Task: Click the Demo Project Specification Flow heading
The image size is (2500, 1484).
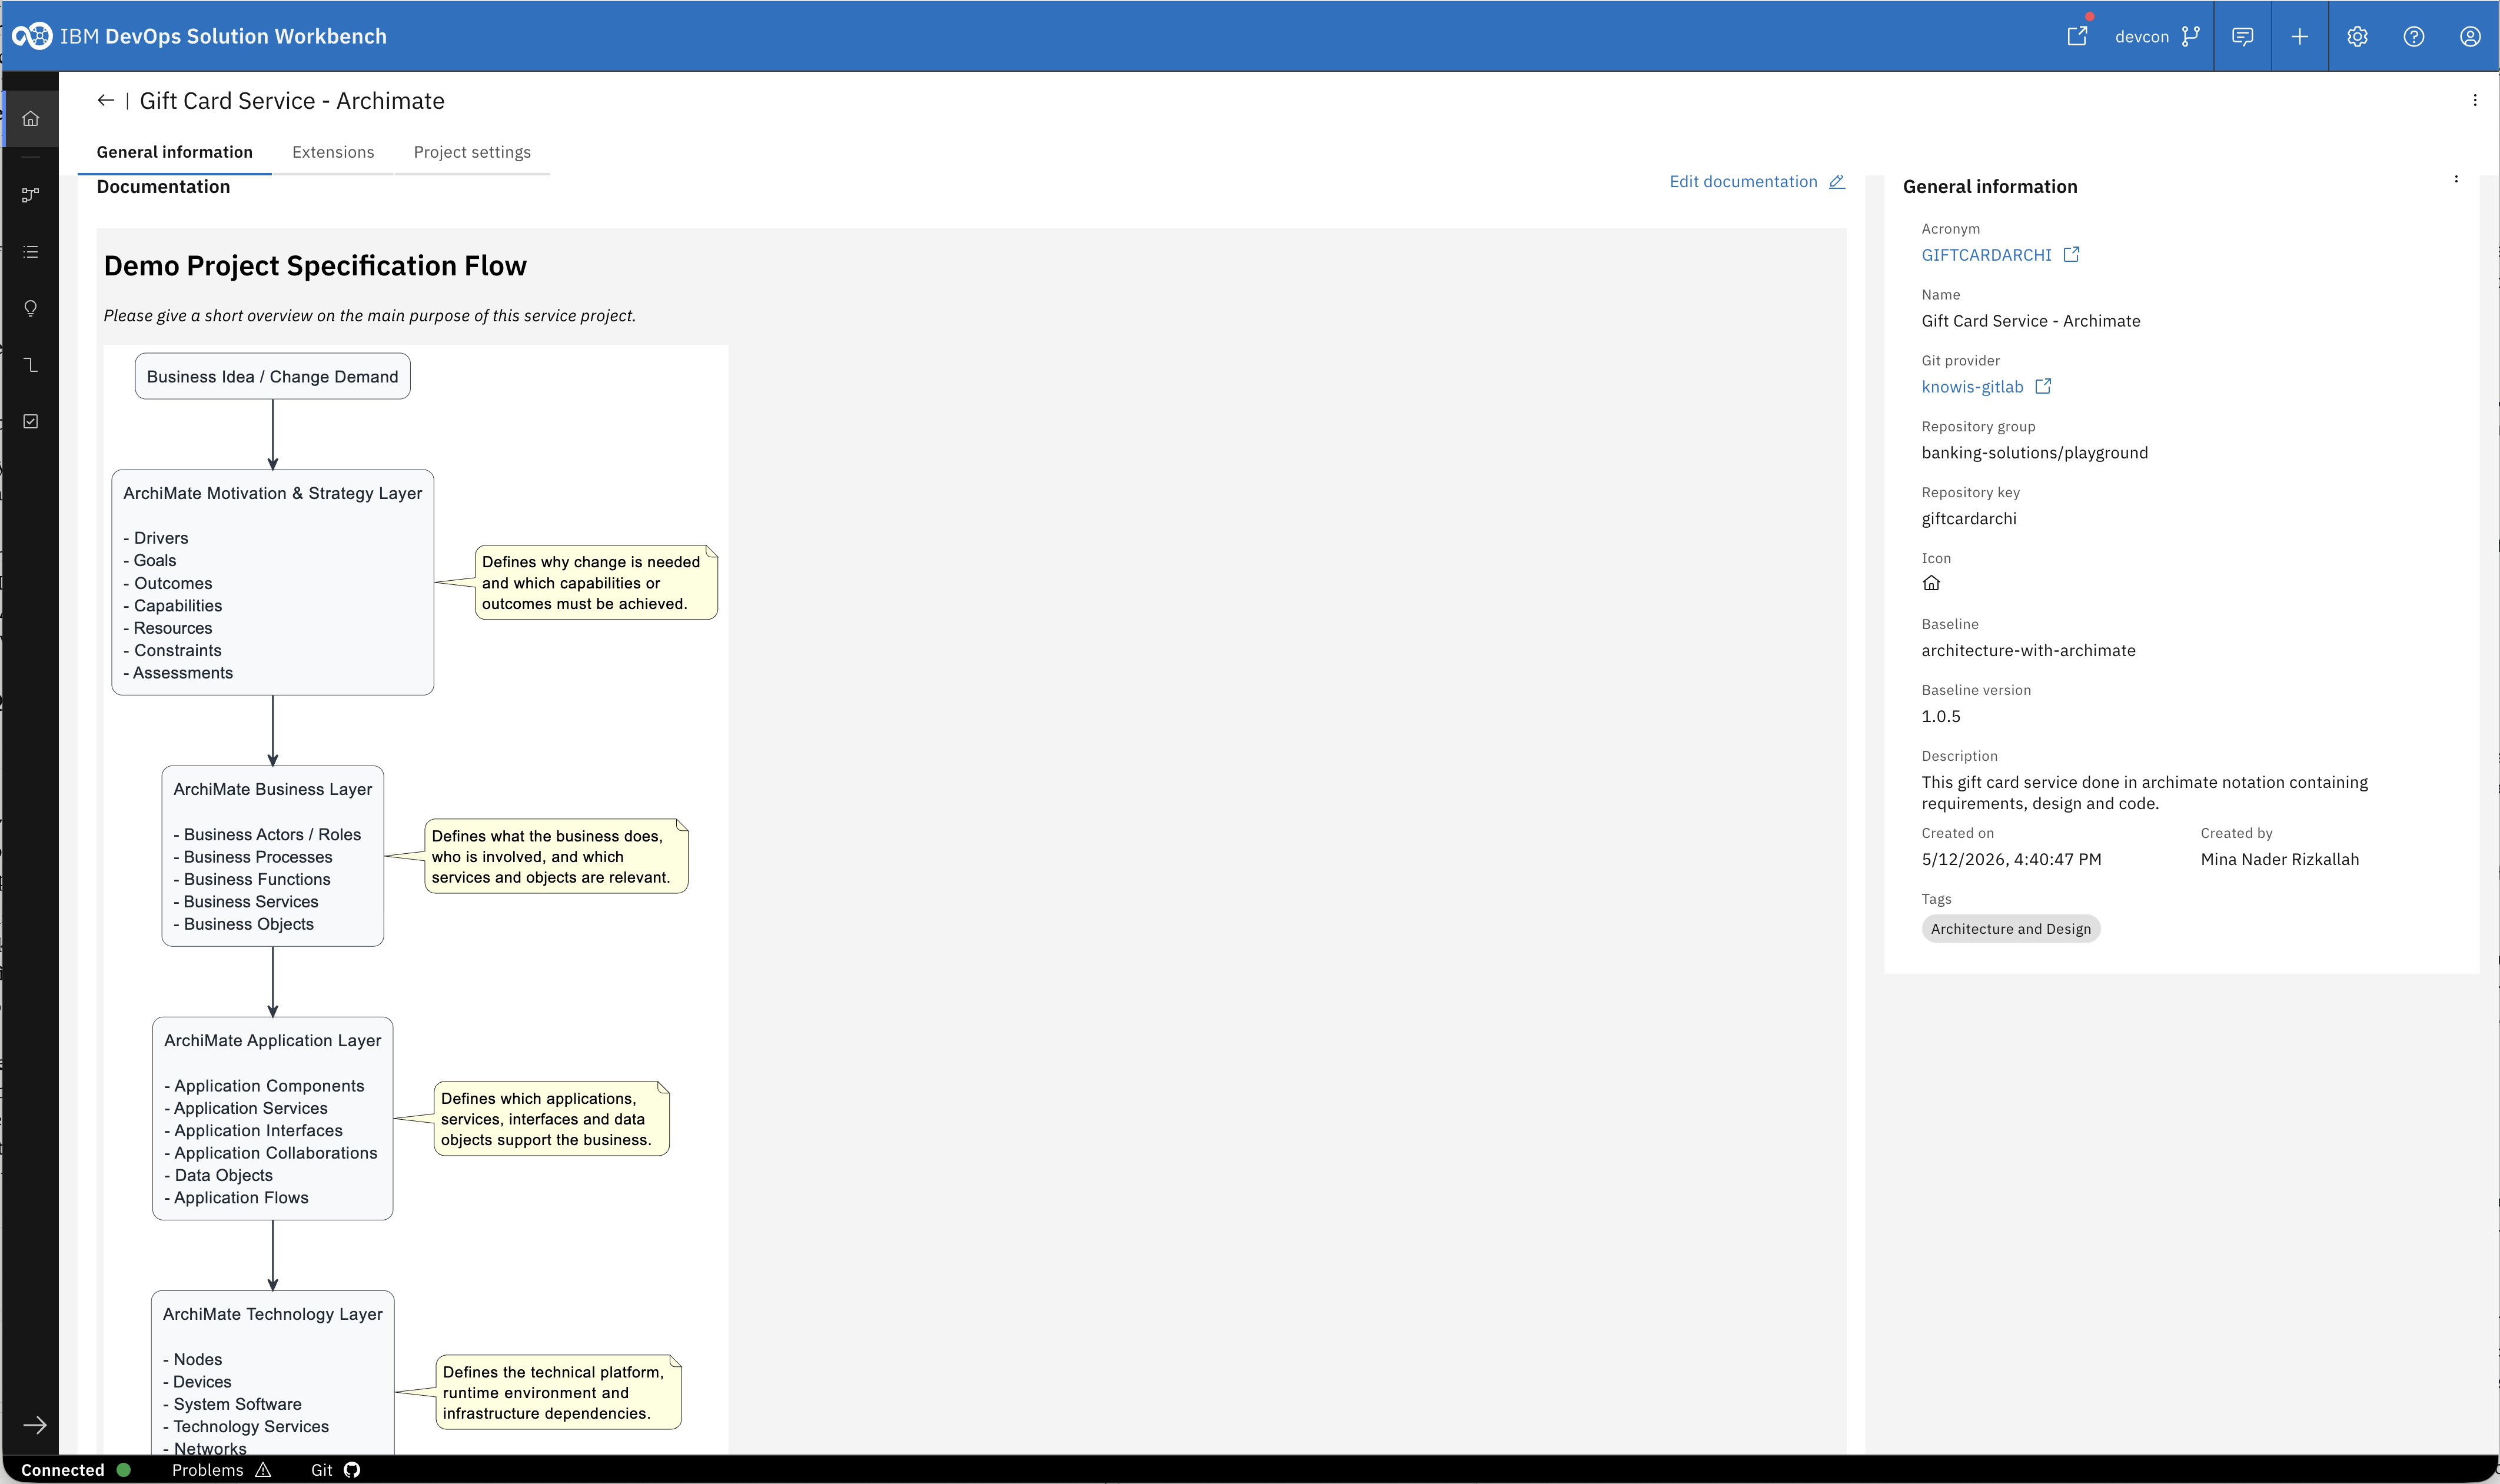Action: (x=315, y=266)
